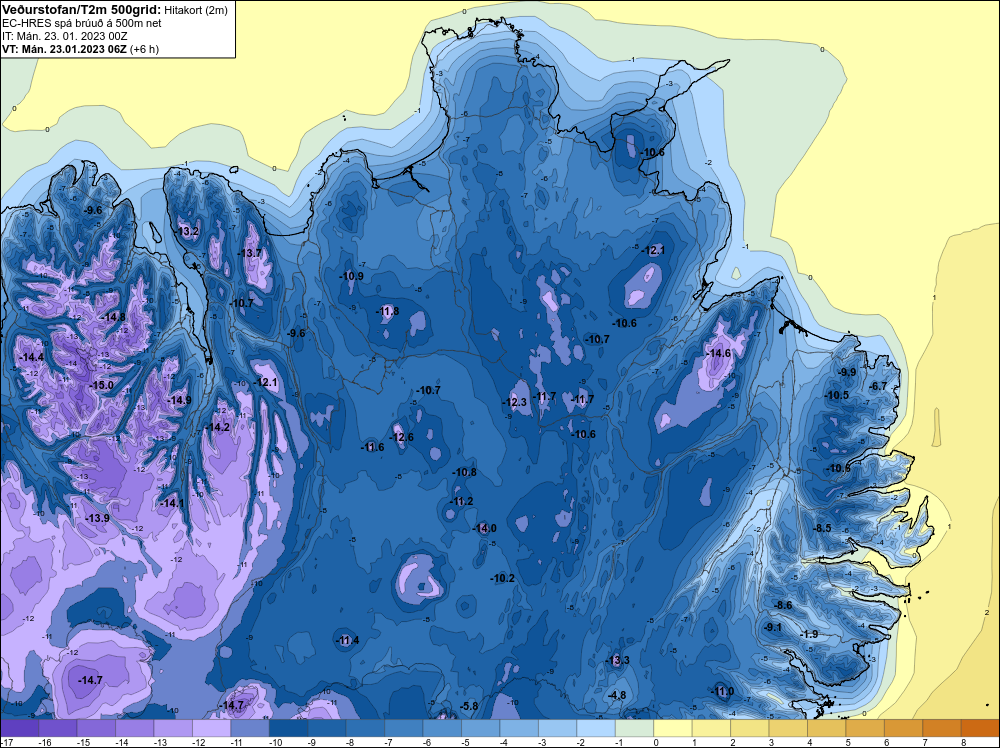Click the -13.2 temperature label
Viewport: 1000px width, 748px height.
coord(188,231)
